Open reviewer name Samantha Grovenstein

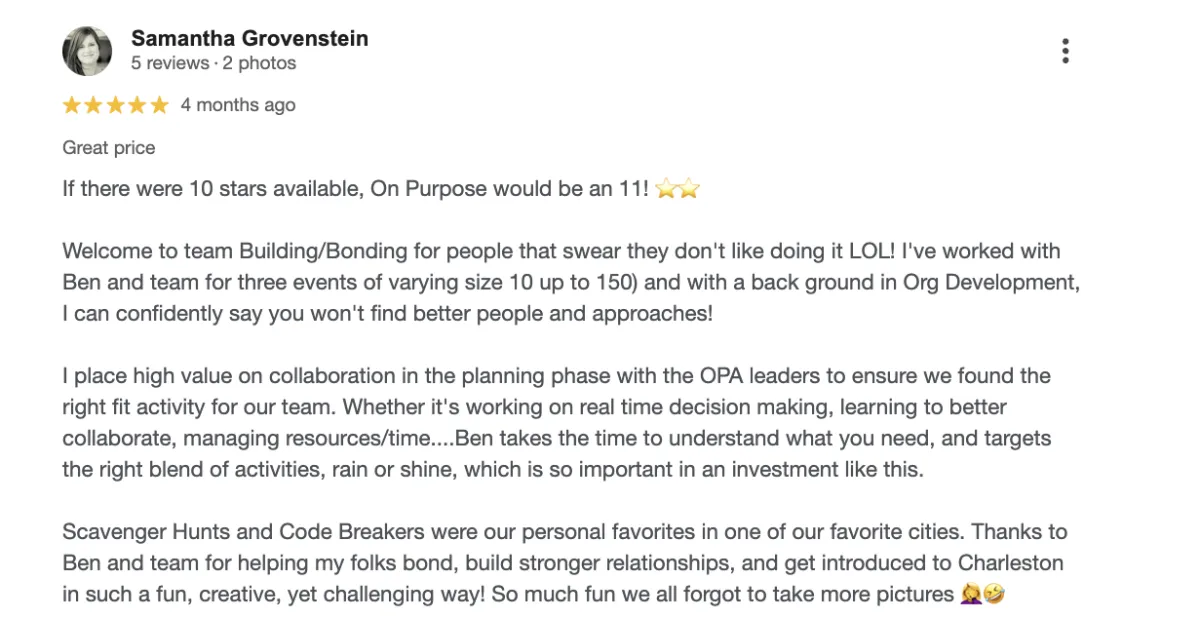pos(250,39)
